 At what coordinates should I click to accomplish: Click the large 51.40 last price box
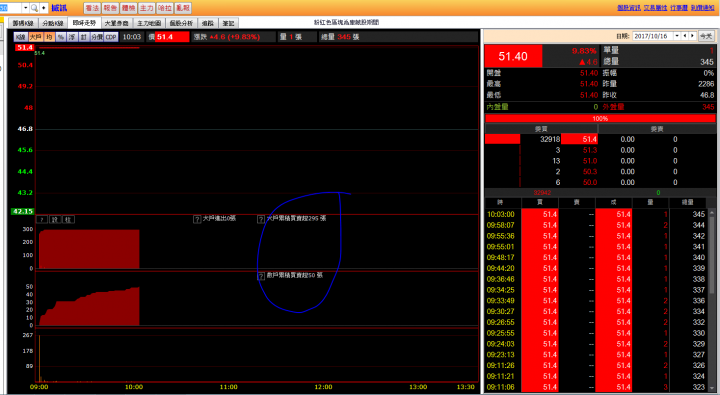(513, 56)
